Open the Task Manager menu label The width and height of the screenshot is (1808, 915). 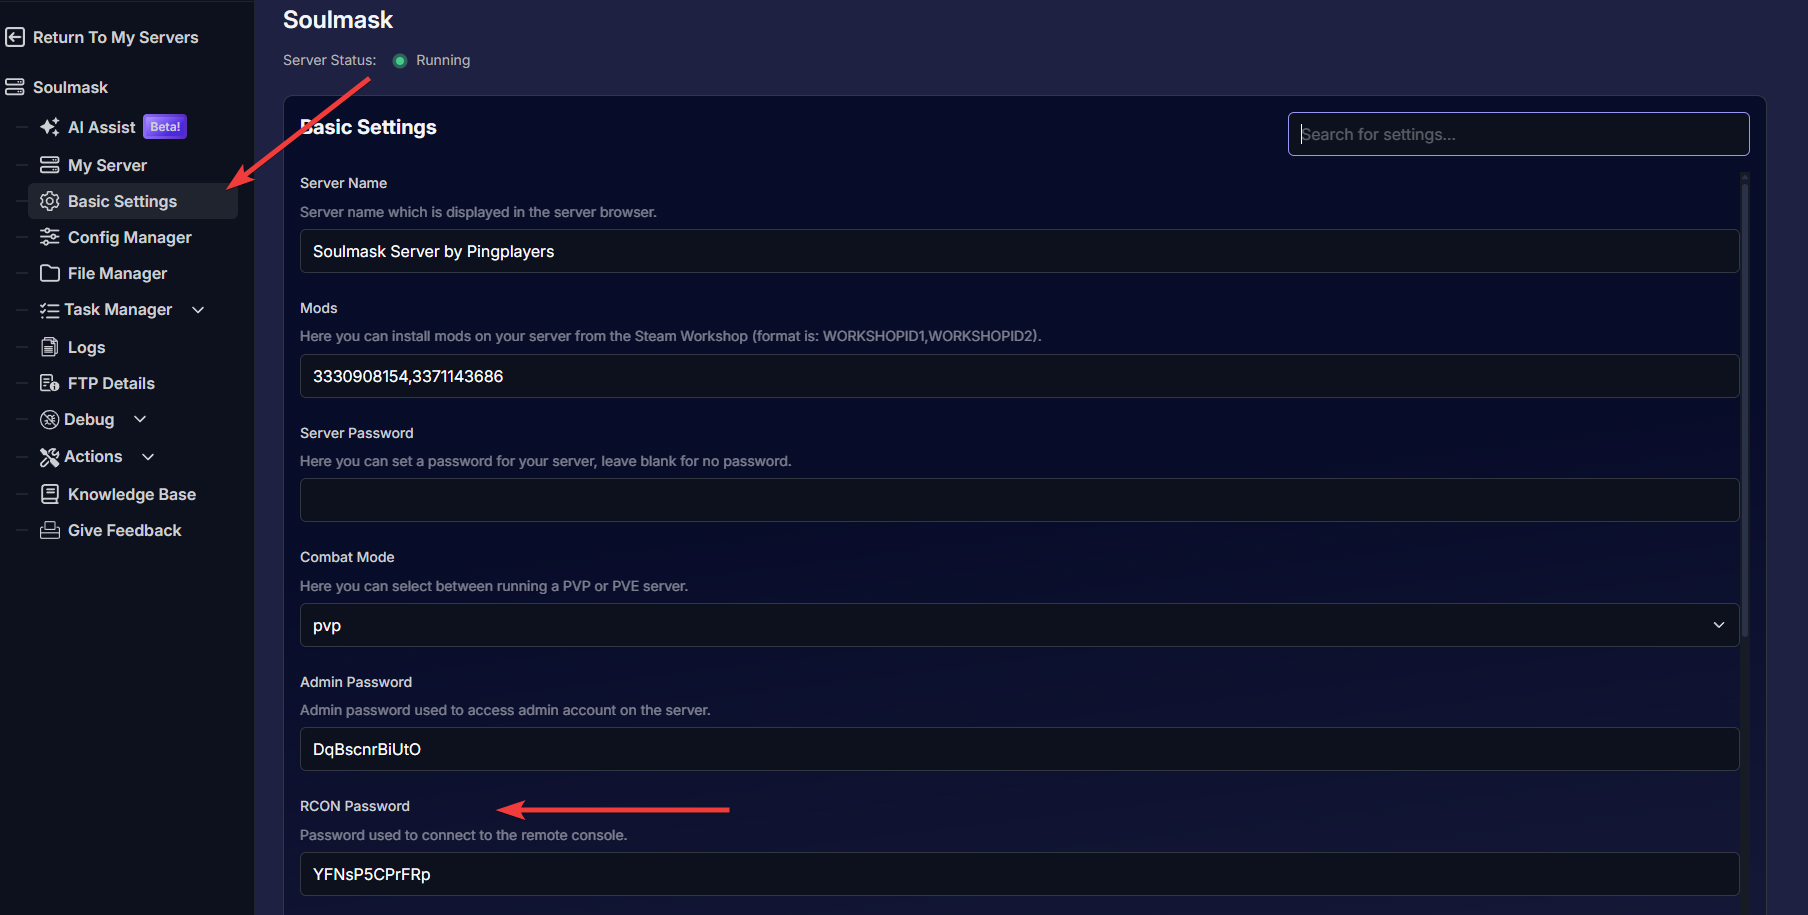pyautogui.click(x=118, y=310)
